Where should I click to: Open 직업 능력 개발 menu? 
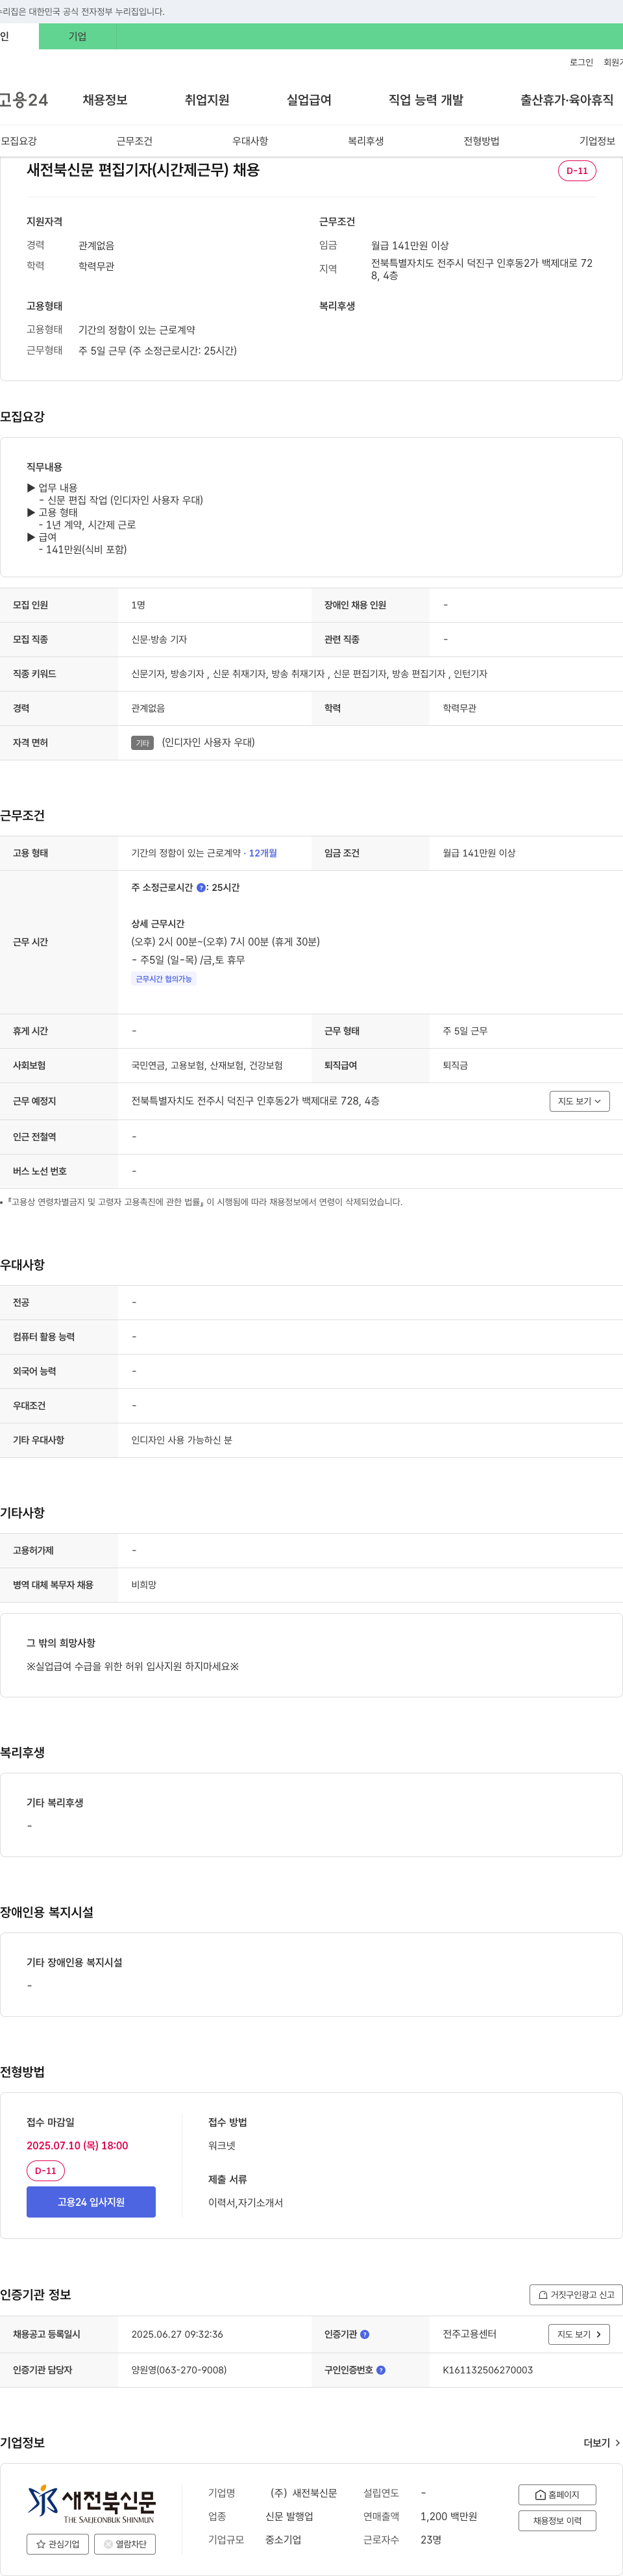[x=426, y=100]
